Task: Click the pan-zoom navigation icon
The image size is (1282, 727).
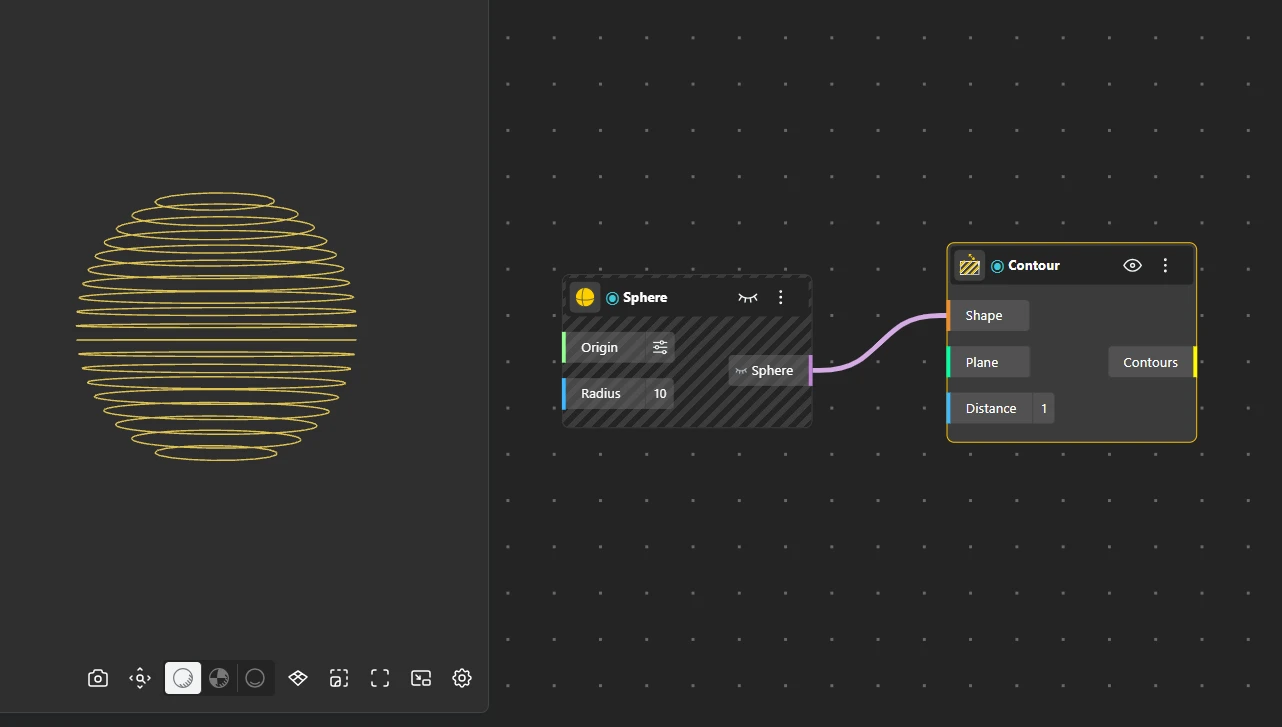Action: (140, 678)
